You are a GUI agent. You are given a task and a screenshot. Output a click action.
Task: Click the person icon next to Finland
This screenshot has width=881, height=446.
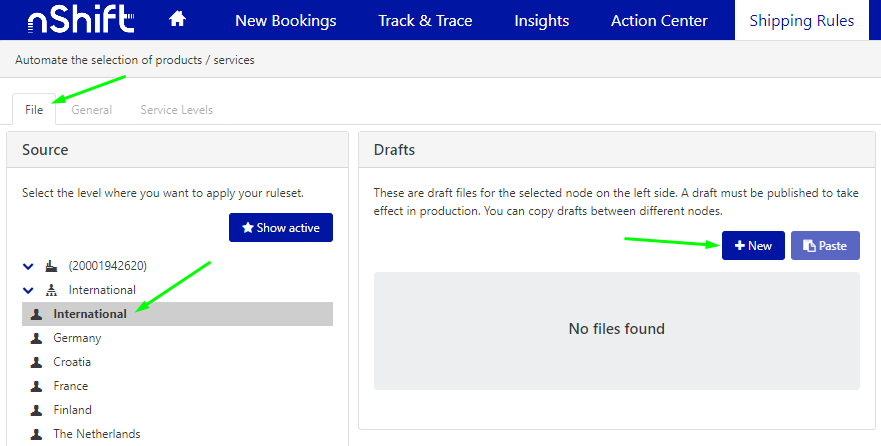[x=37, y=410]
